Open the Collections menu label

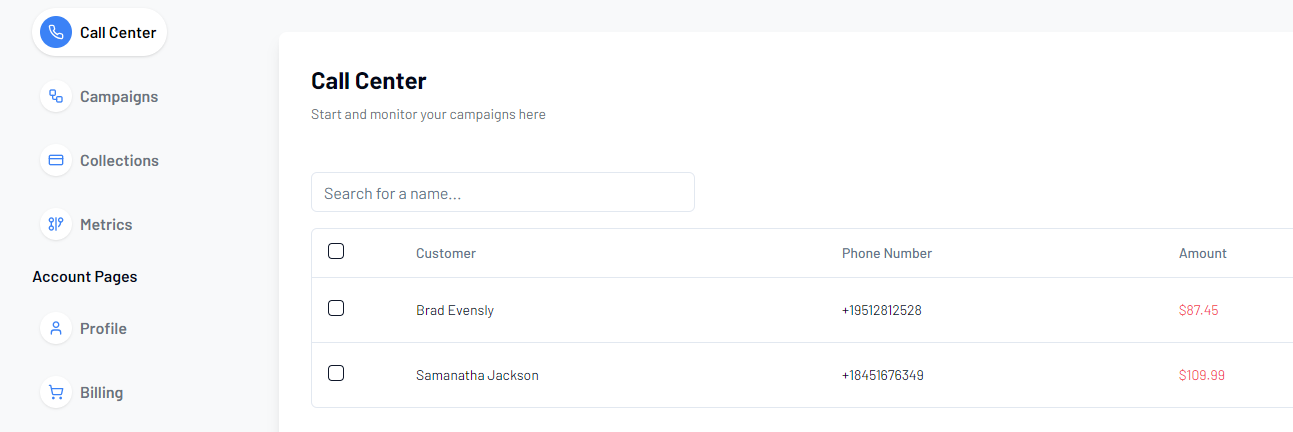119,161
